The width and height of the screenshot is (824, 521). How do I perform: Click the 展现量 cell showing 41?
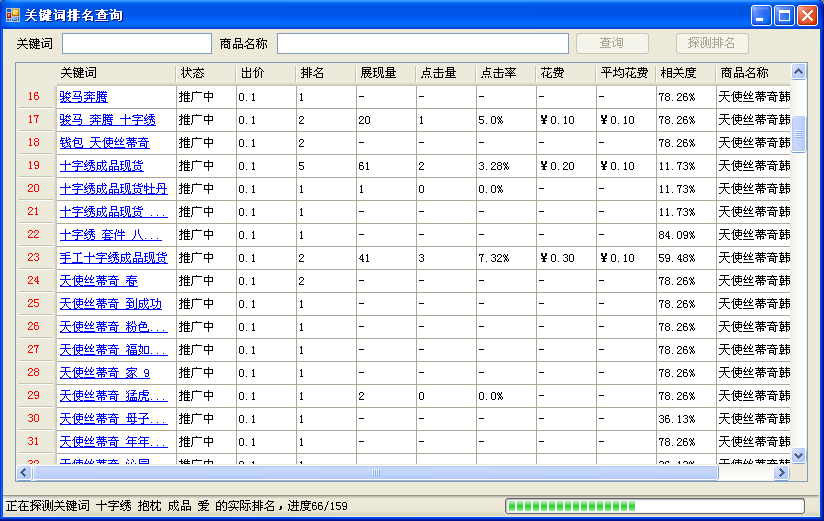[386, 258]
